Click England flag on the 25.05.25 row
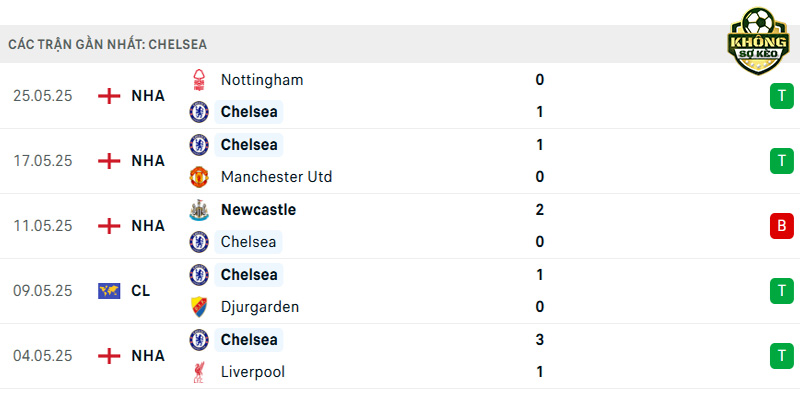Image resolution: width=800 pixels, height=400 pixels. tap(109, 96)
